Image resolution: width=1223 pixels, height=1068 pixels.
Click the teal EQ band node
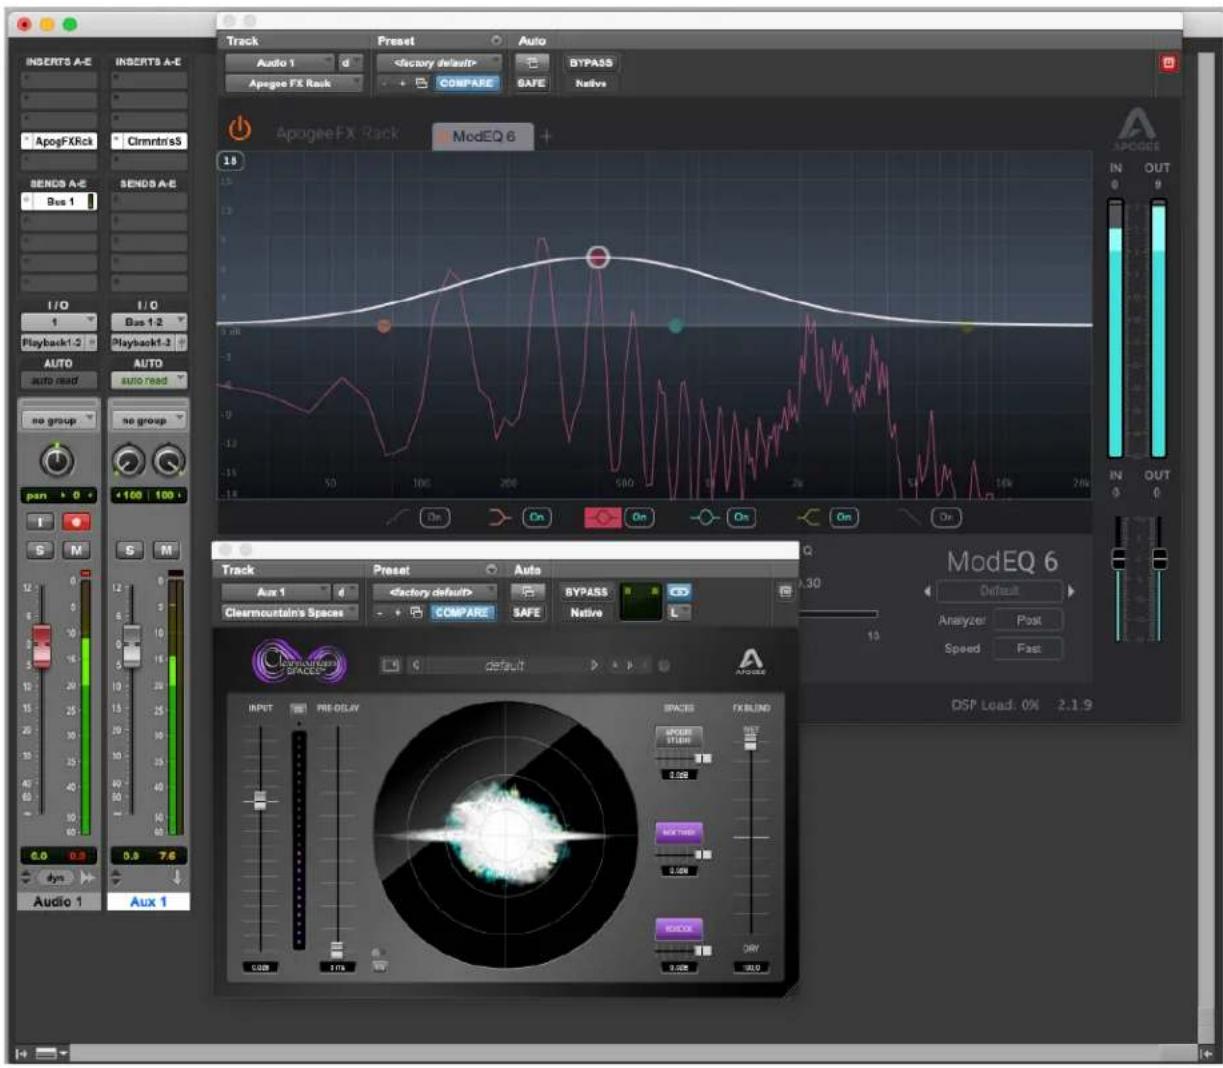676,326
